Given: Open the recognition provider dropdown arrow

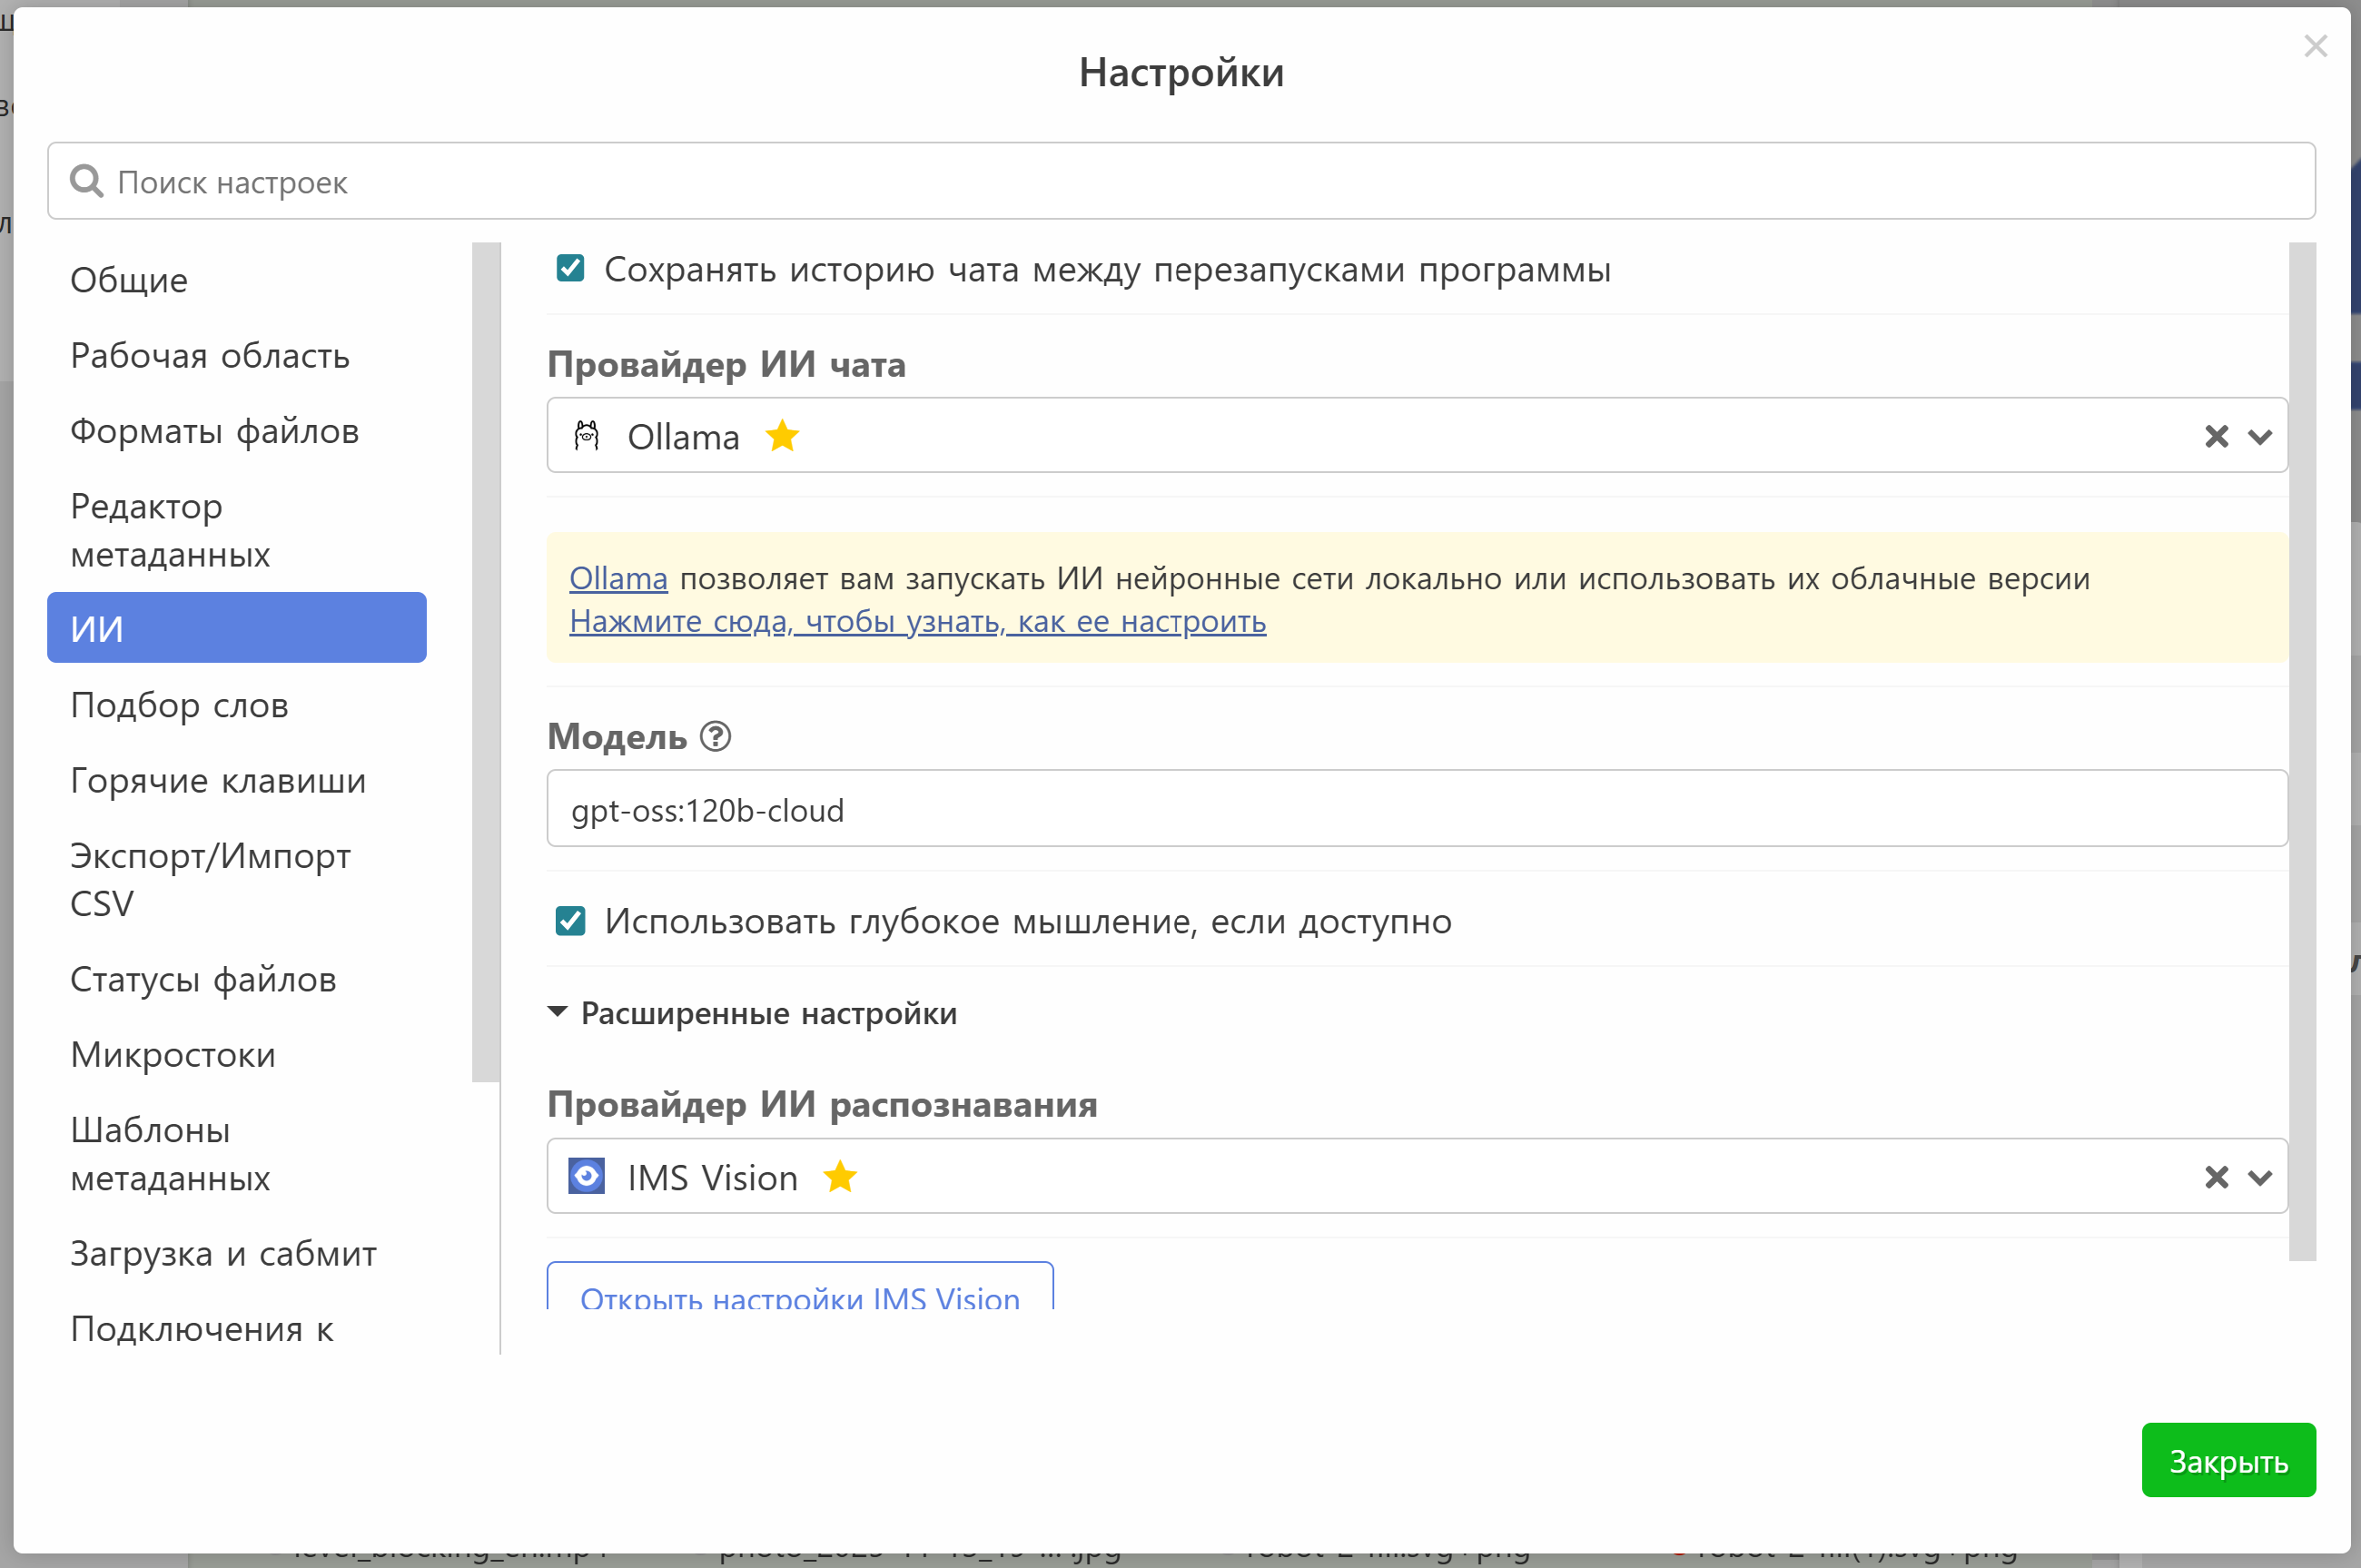Looking at the screenshot, I should pyautogui.click(x=2259, y=1176).
